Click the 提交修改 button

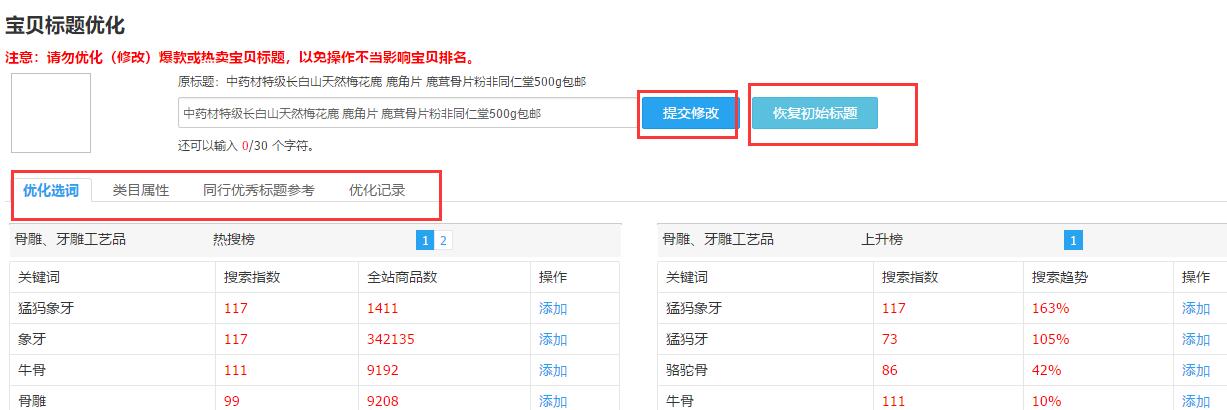tap(690, 113)
